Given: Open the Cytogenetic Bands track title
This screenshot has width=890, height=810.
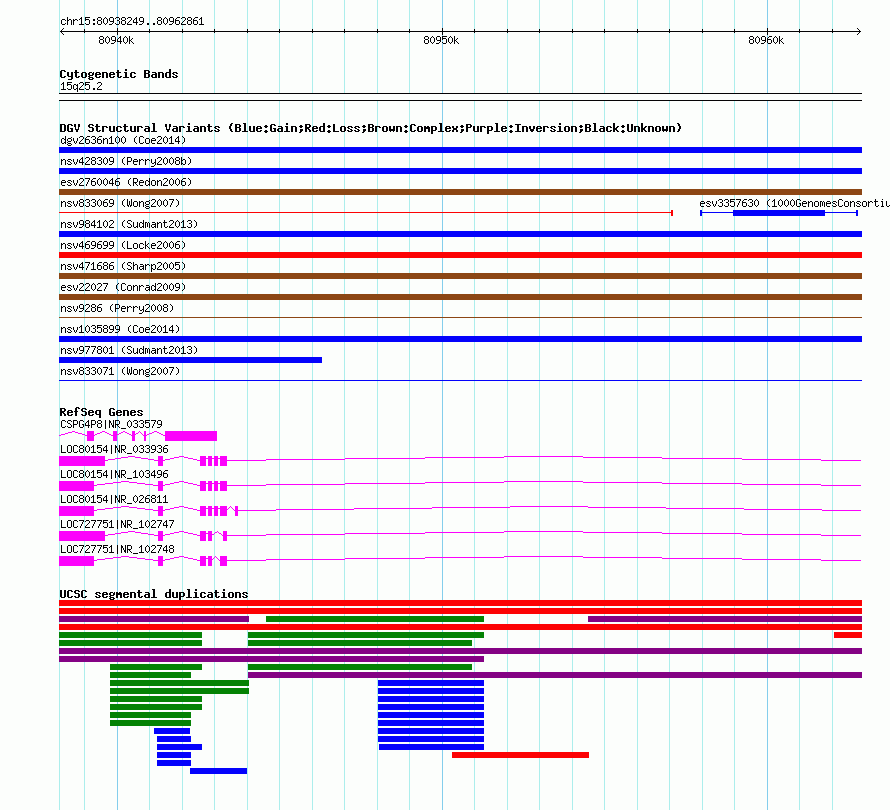Looking at the screenshot, I should click(119, 74).
